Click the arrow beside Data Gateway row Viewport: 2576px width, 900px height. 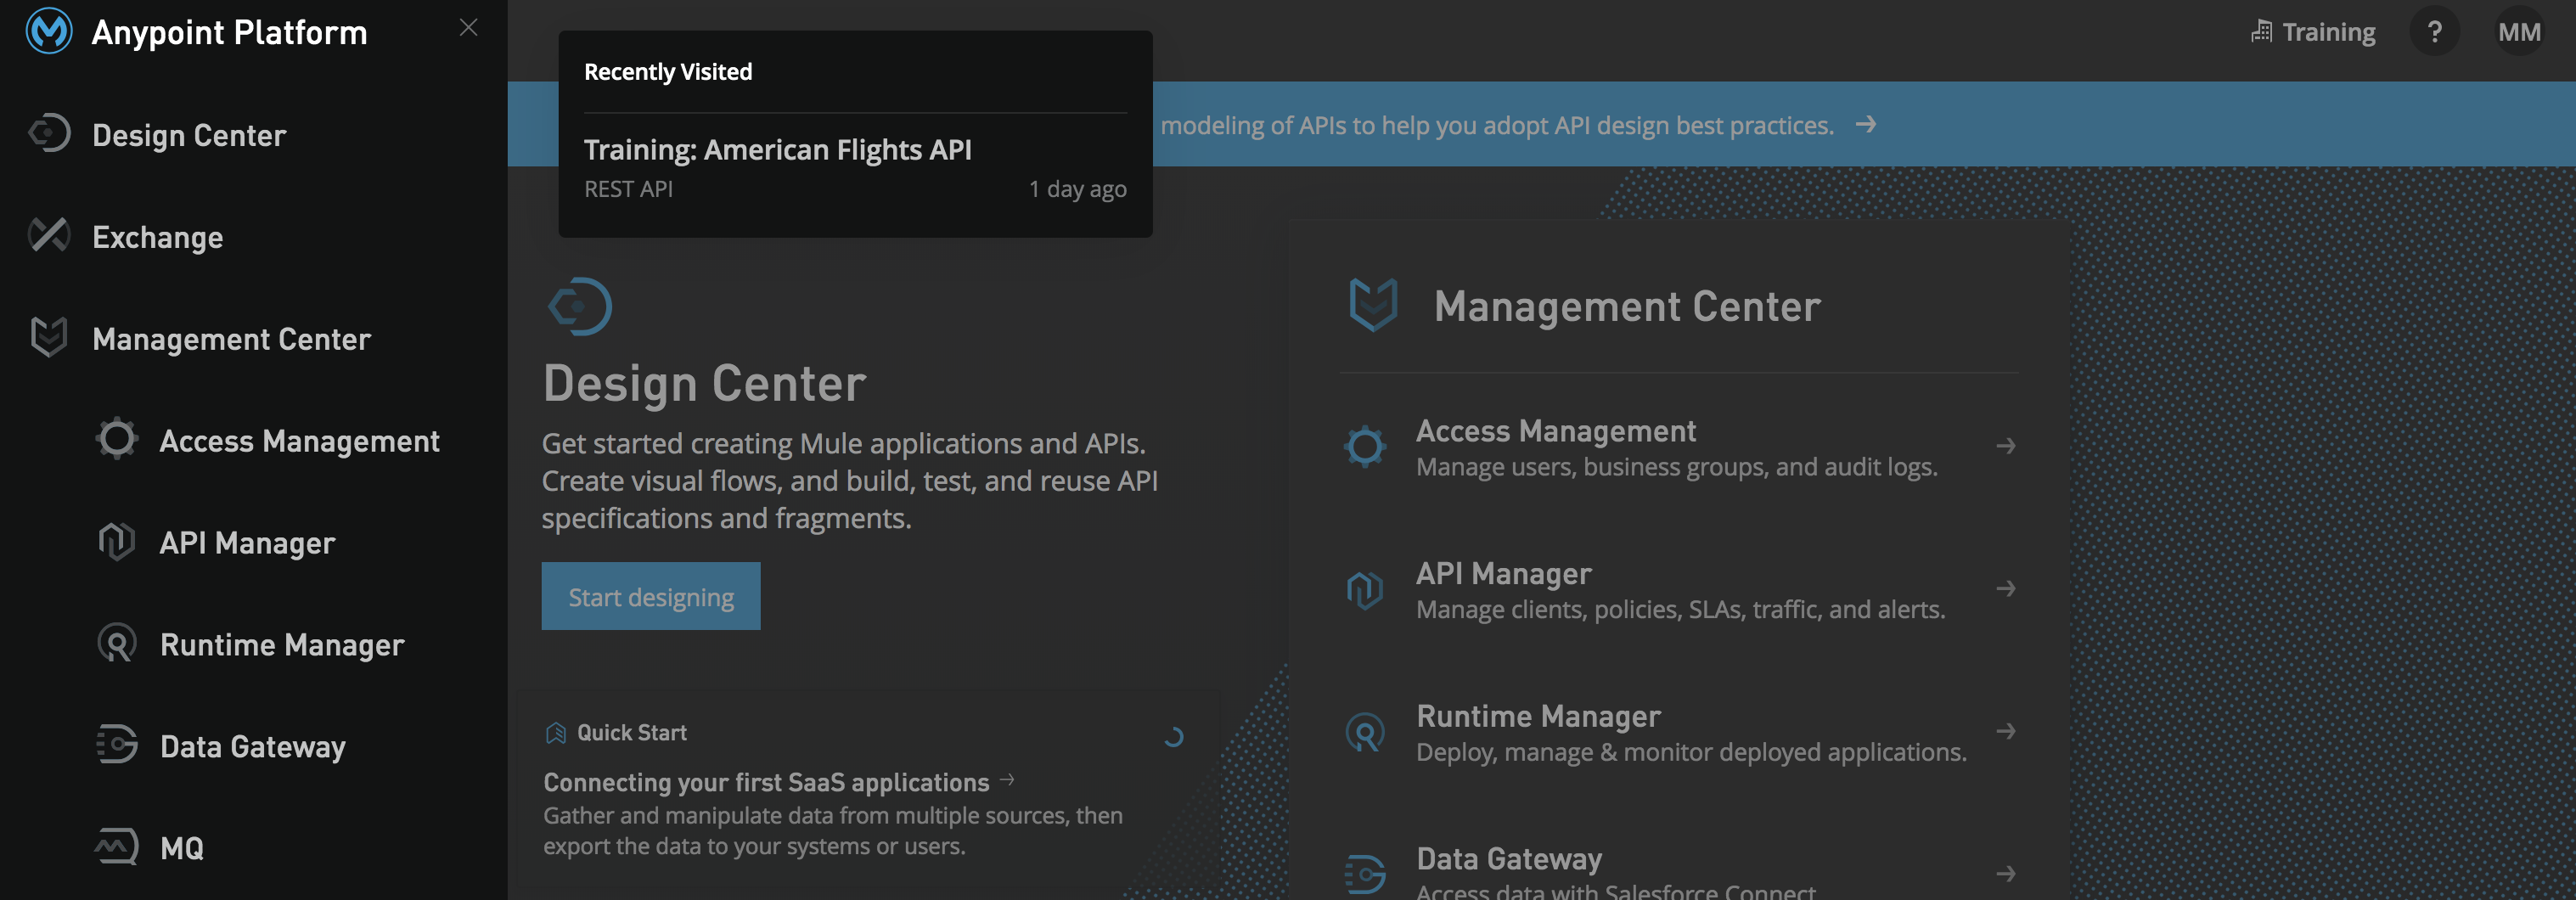[x=2005, y=874]
